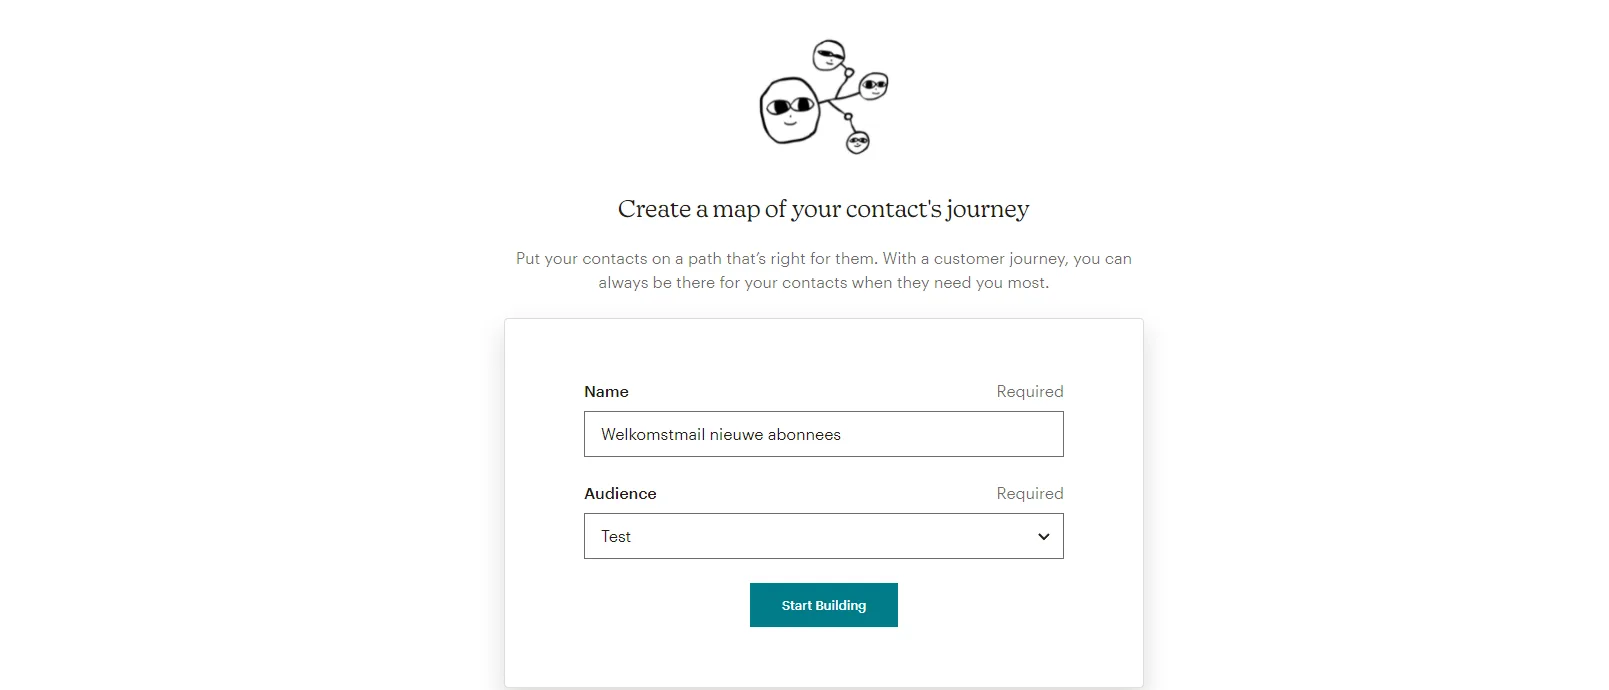Click the upper connector node in the illustration
This screenshot has width=1609, height=690.
pos(849,73)
